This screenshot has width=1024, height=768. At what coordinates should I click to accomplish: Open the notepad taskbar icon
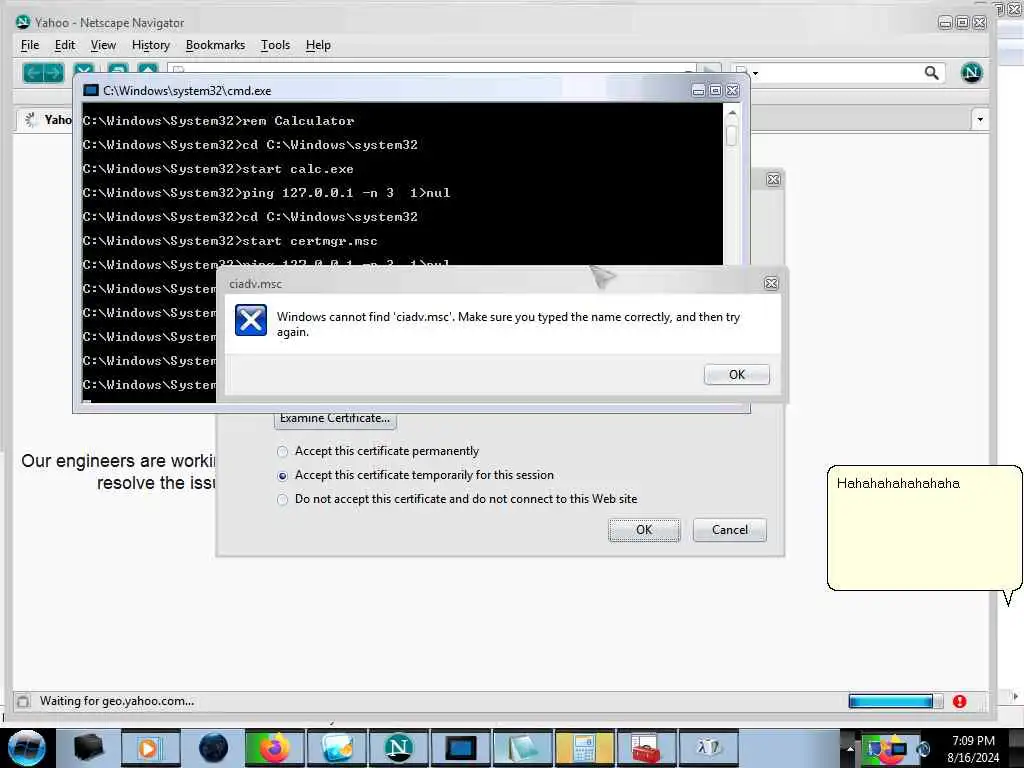(522, 748)
